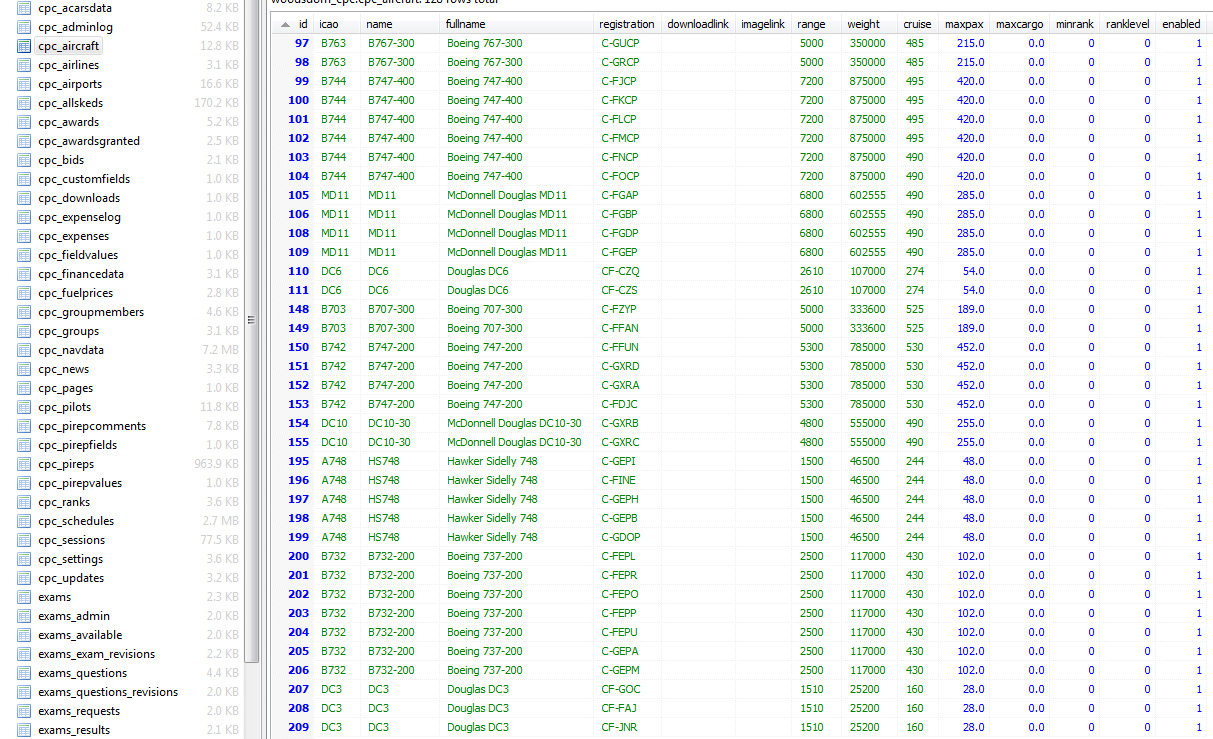1213x739 pixels.
Task: Select the cpc_pages table icon
Action: (25, 388)
